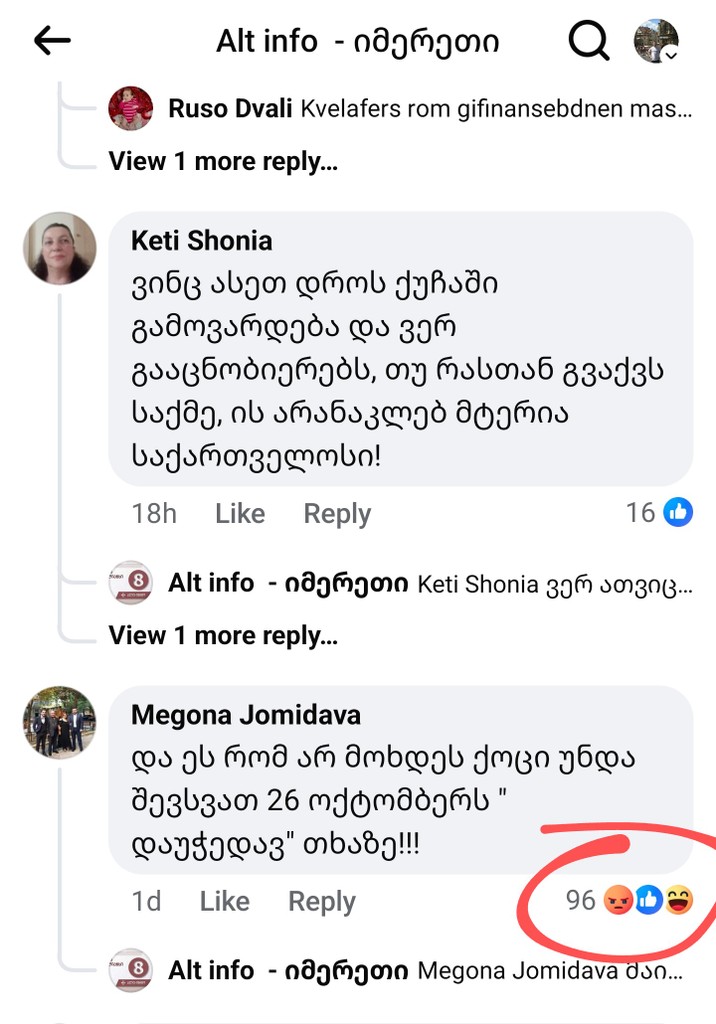Expand "View 1 more reply" under Ruso Dvali

click(x=223, y=161)
